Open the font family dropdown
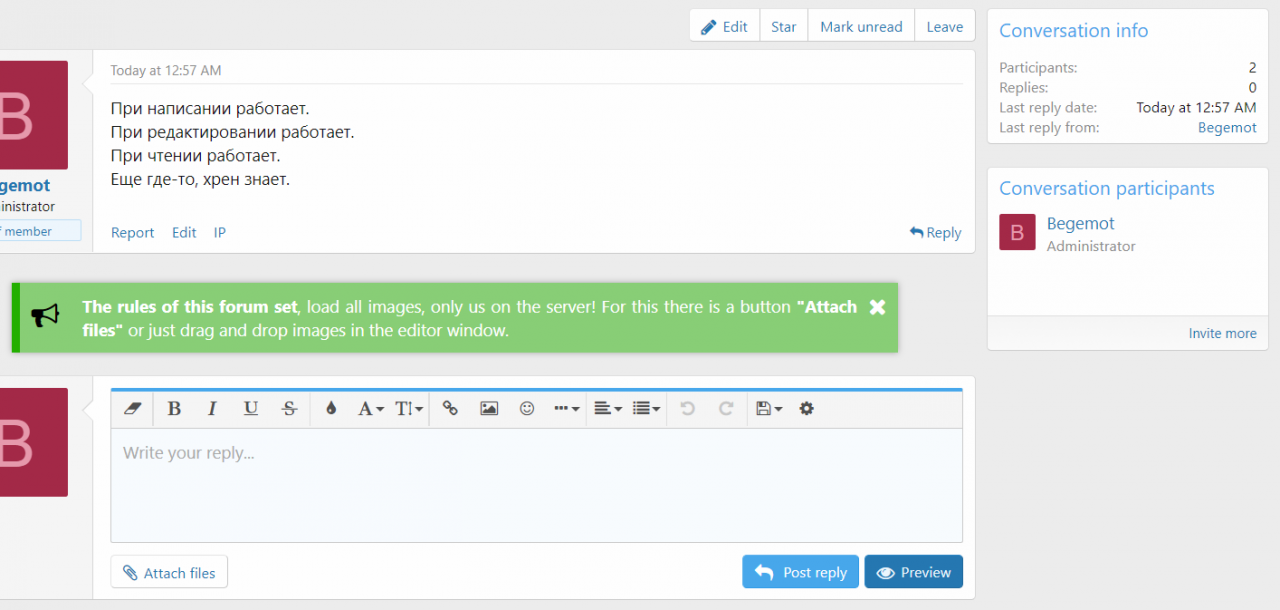Screen dimensions: 1280x610 pyautogui.click(x=370, y=408)
